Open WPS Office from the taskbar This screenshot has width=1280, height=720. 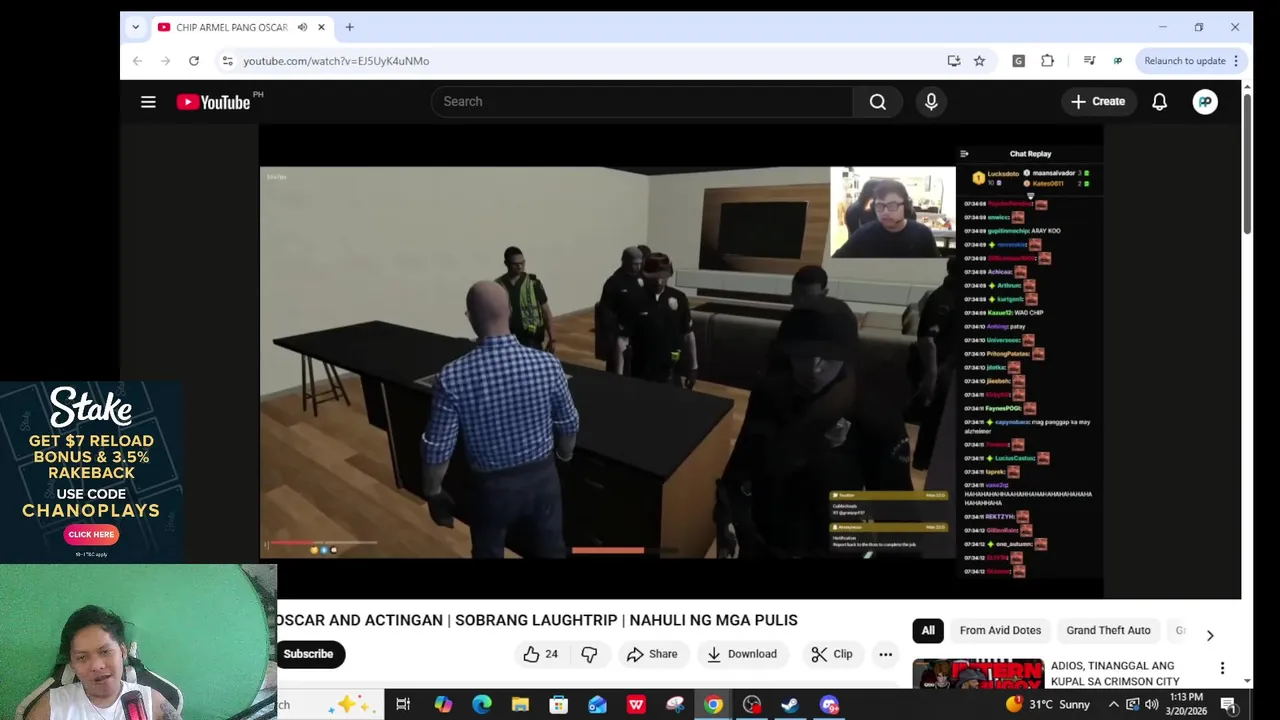pos(636,705)
